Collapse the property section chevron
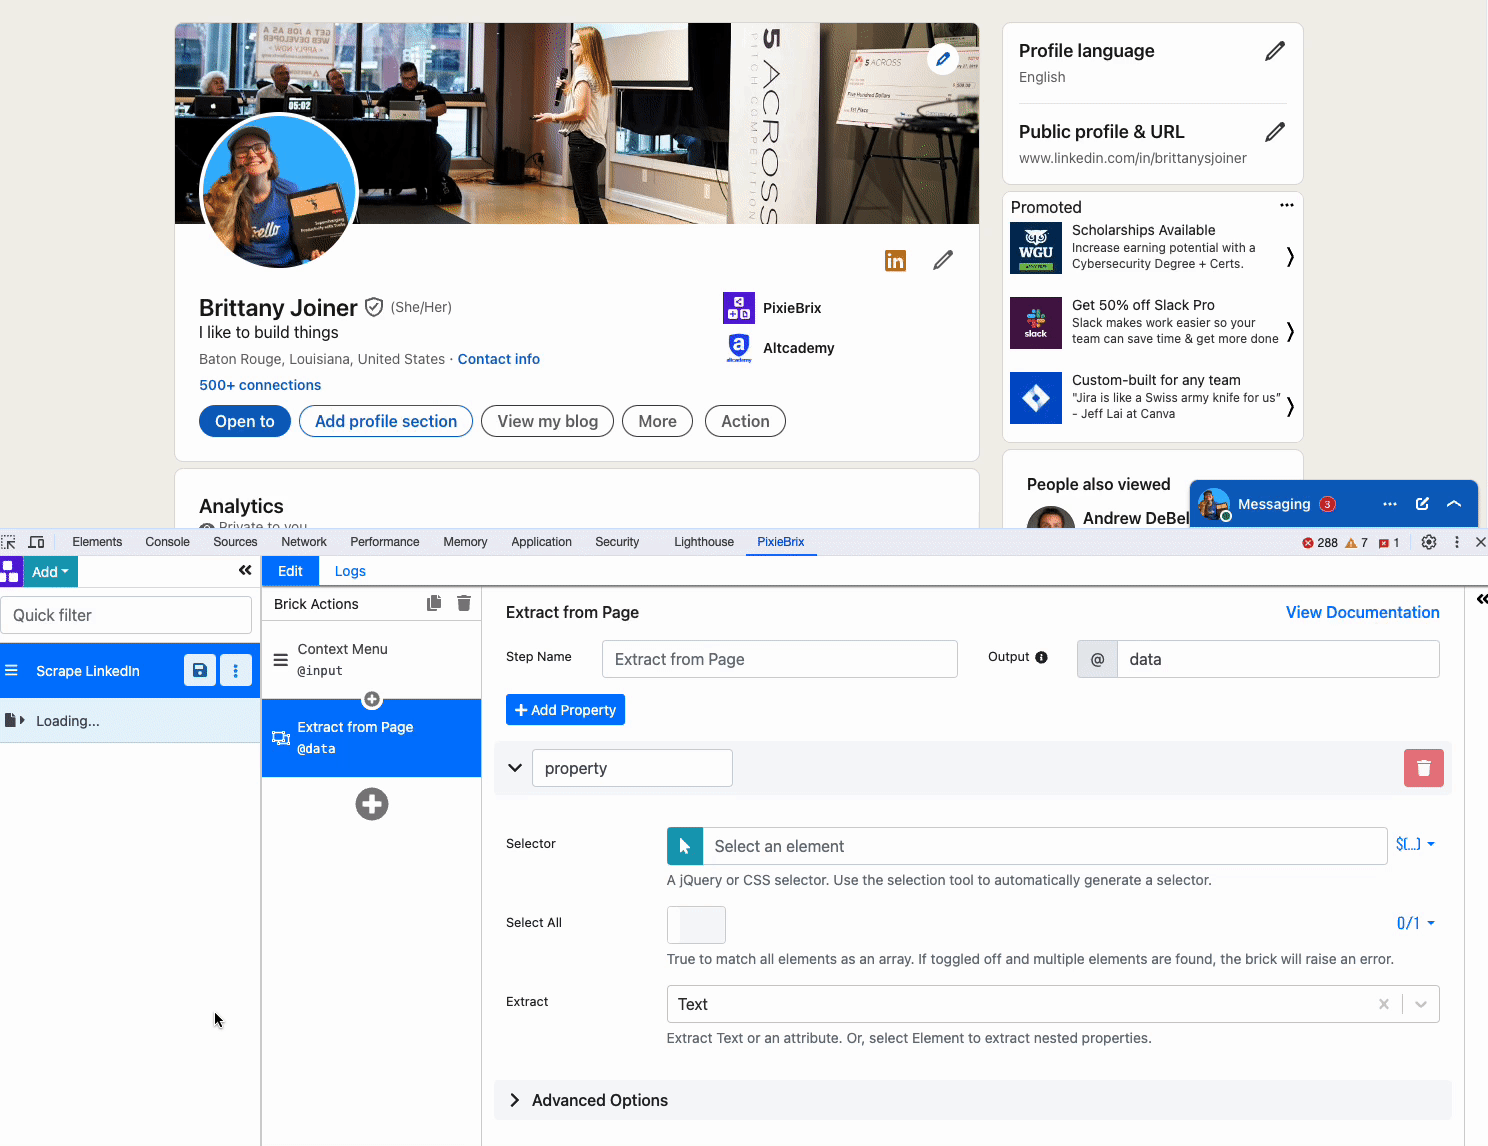Image resolution: width=1488 pixels, height=1146 pixels. click(x=515, y=768)
